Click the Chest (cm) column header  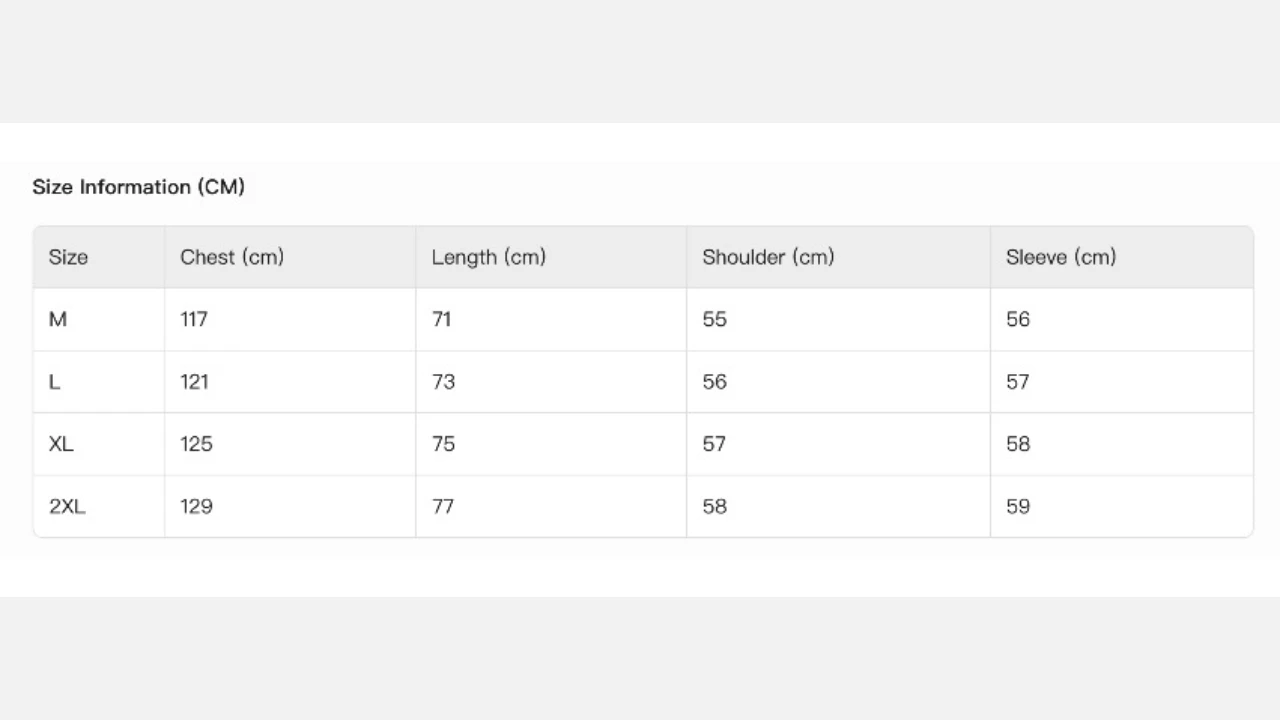pyautogui.click(x=232, y=257)
